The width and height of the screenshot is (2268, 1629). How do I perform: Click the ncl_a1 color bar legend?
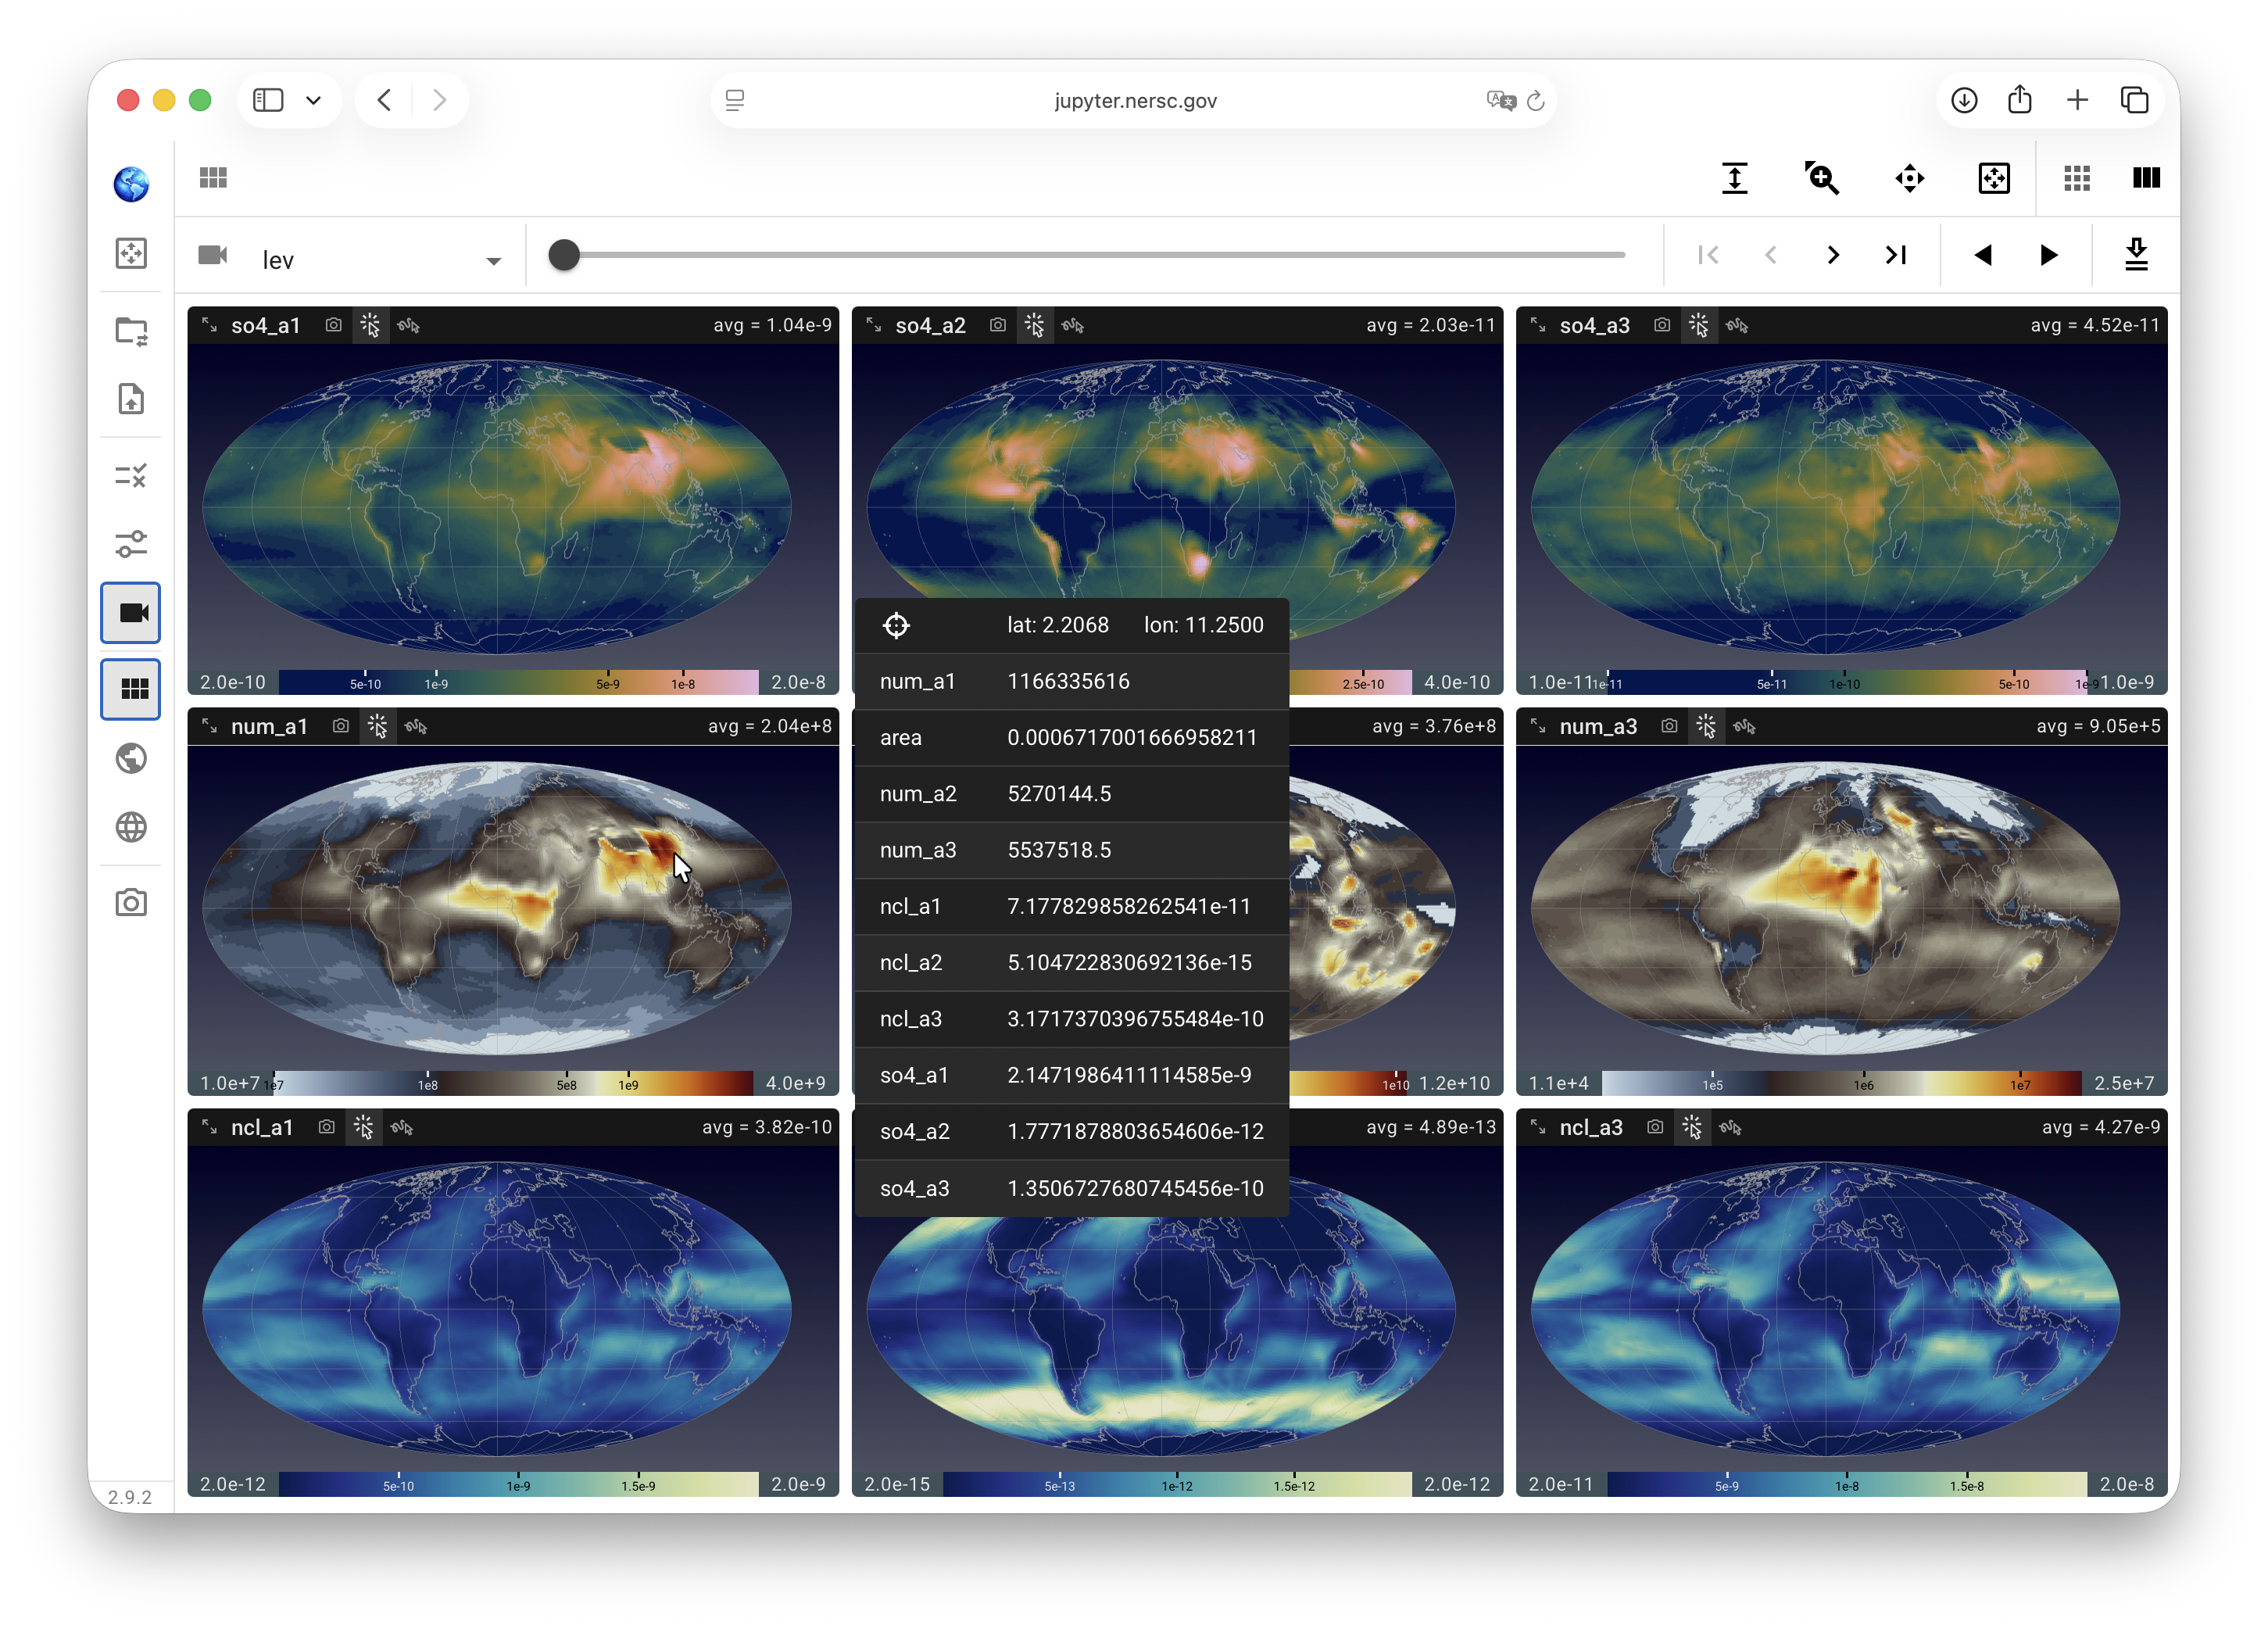tap(518, 1484)
